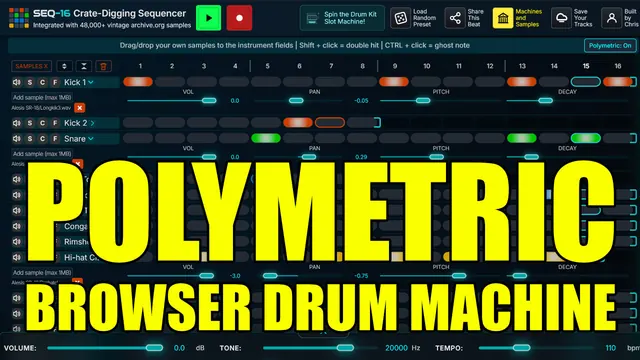Click the C button on Snare
The width and height of the screenshot is (640, 360).
pos(42,139)
